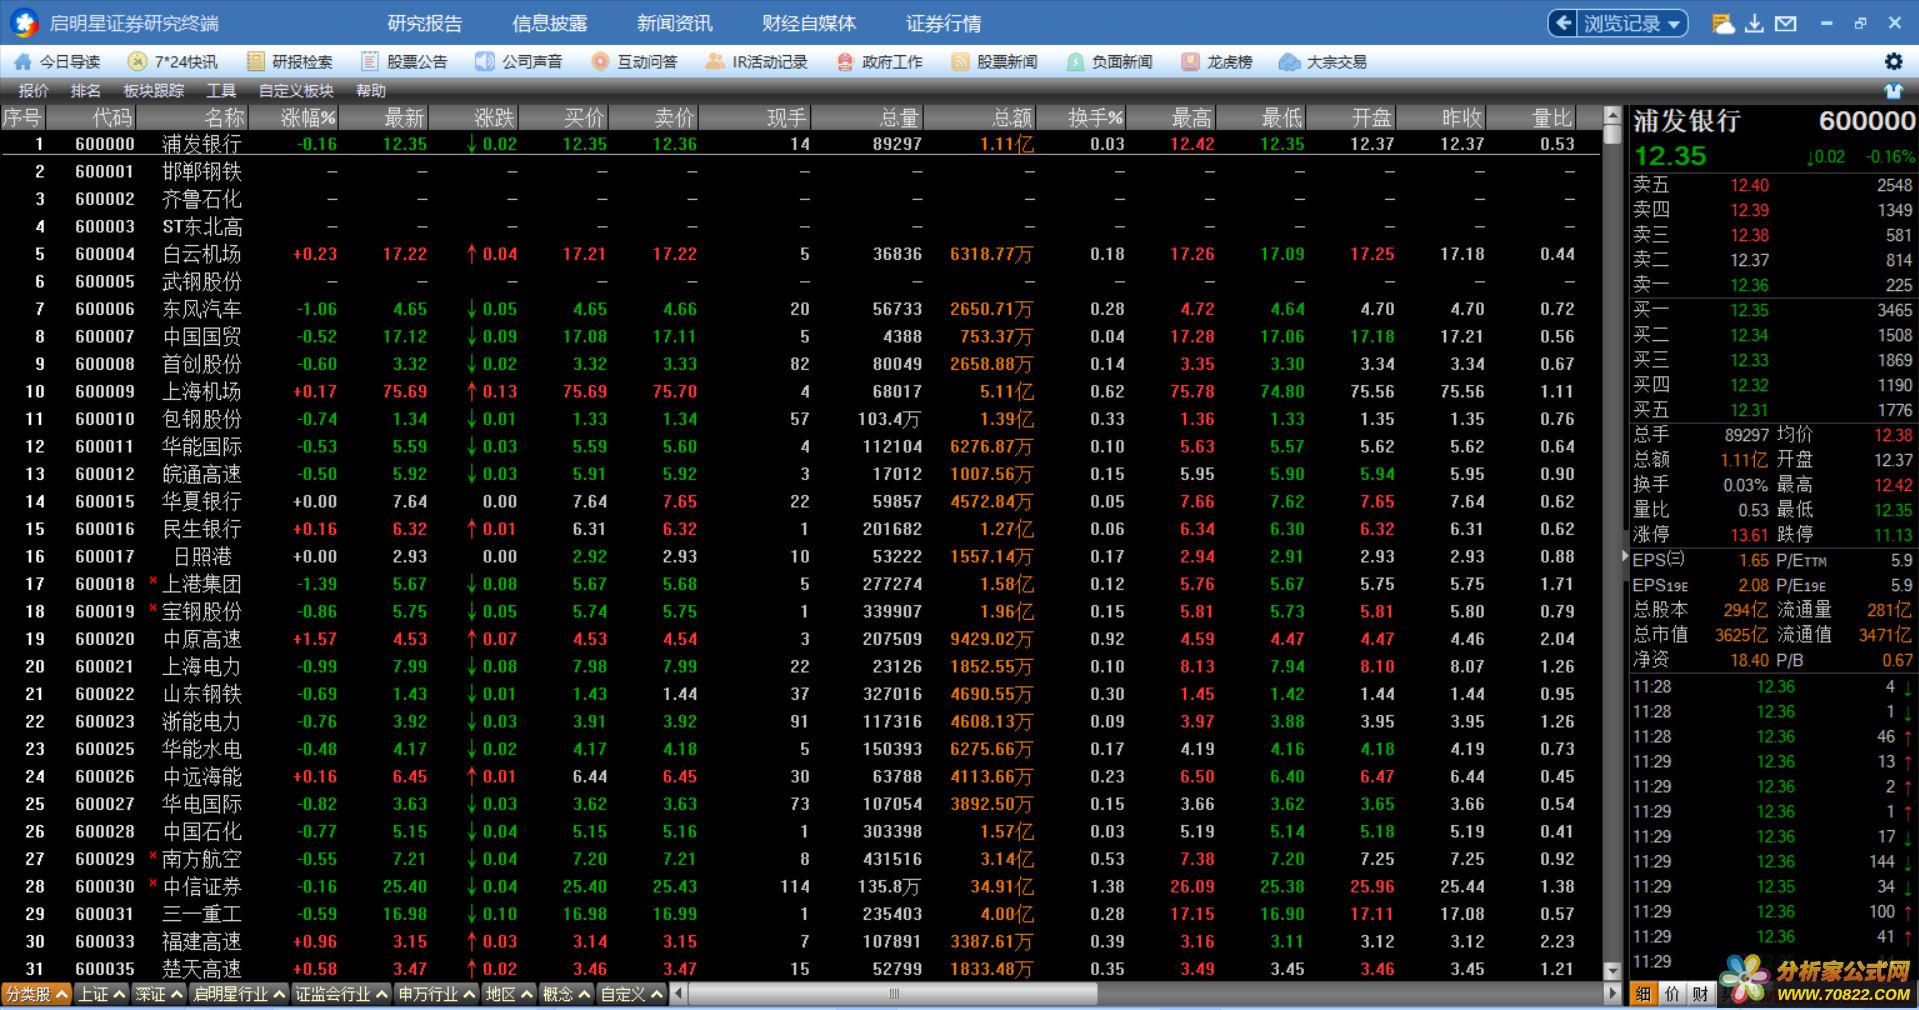This screenshot has width=1919, height=1010.
Task: Select the 民生银行 stock row
Action: point(800,529)
